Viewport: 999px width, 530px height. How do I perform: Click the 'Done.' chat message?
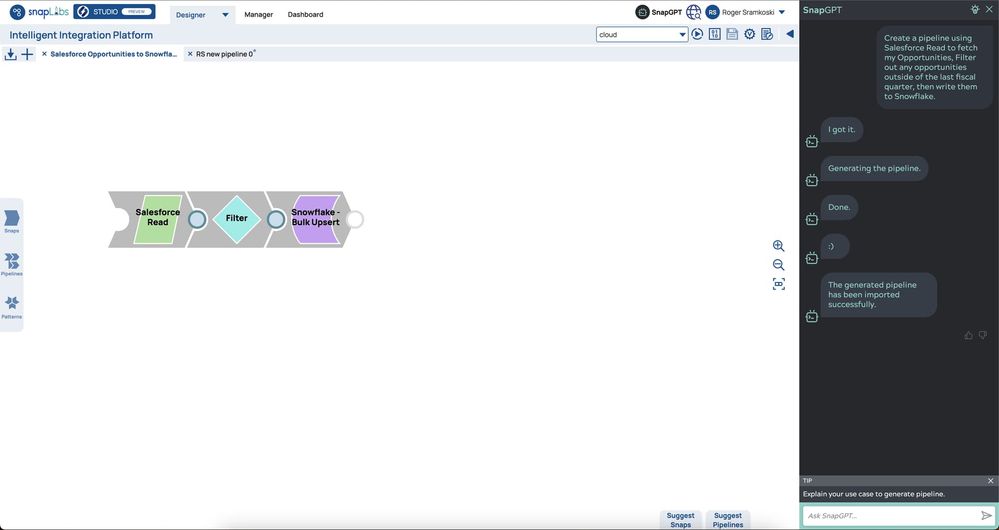pos(839,207)
